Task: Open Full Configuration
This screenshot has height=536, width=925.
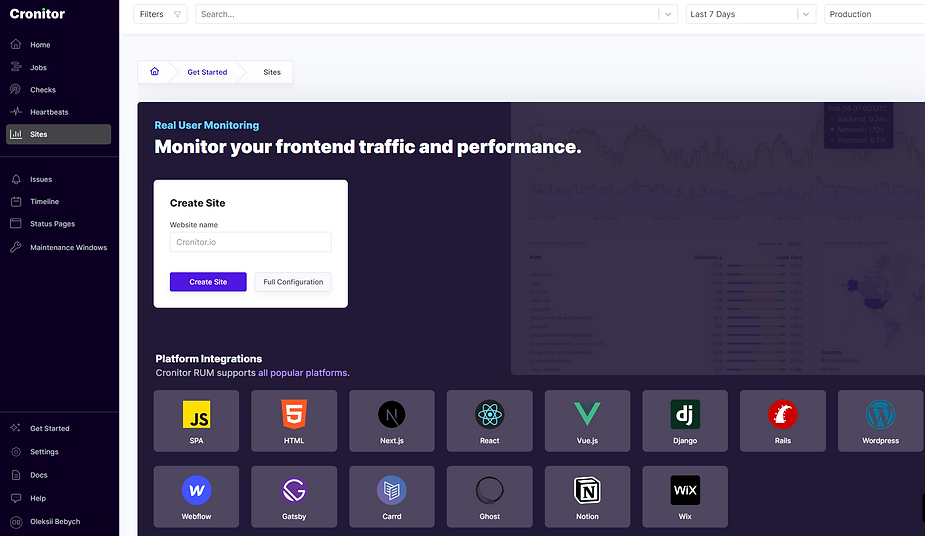Action: (x=293, y=282)
